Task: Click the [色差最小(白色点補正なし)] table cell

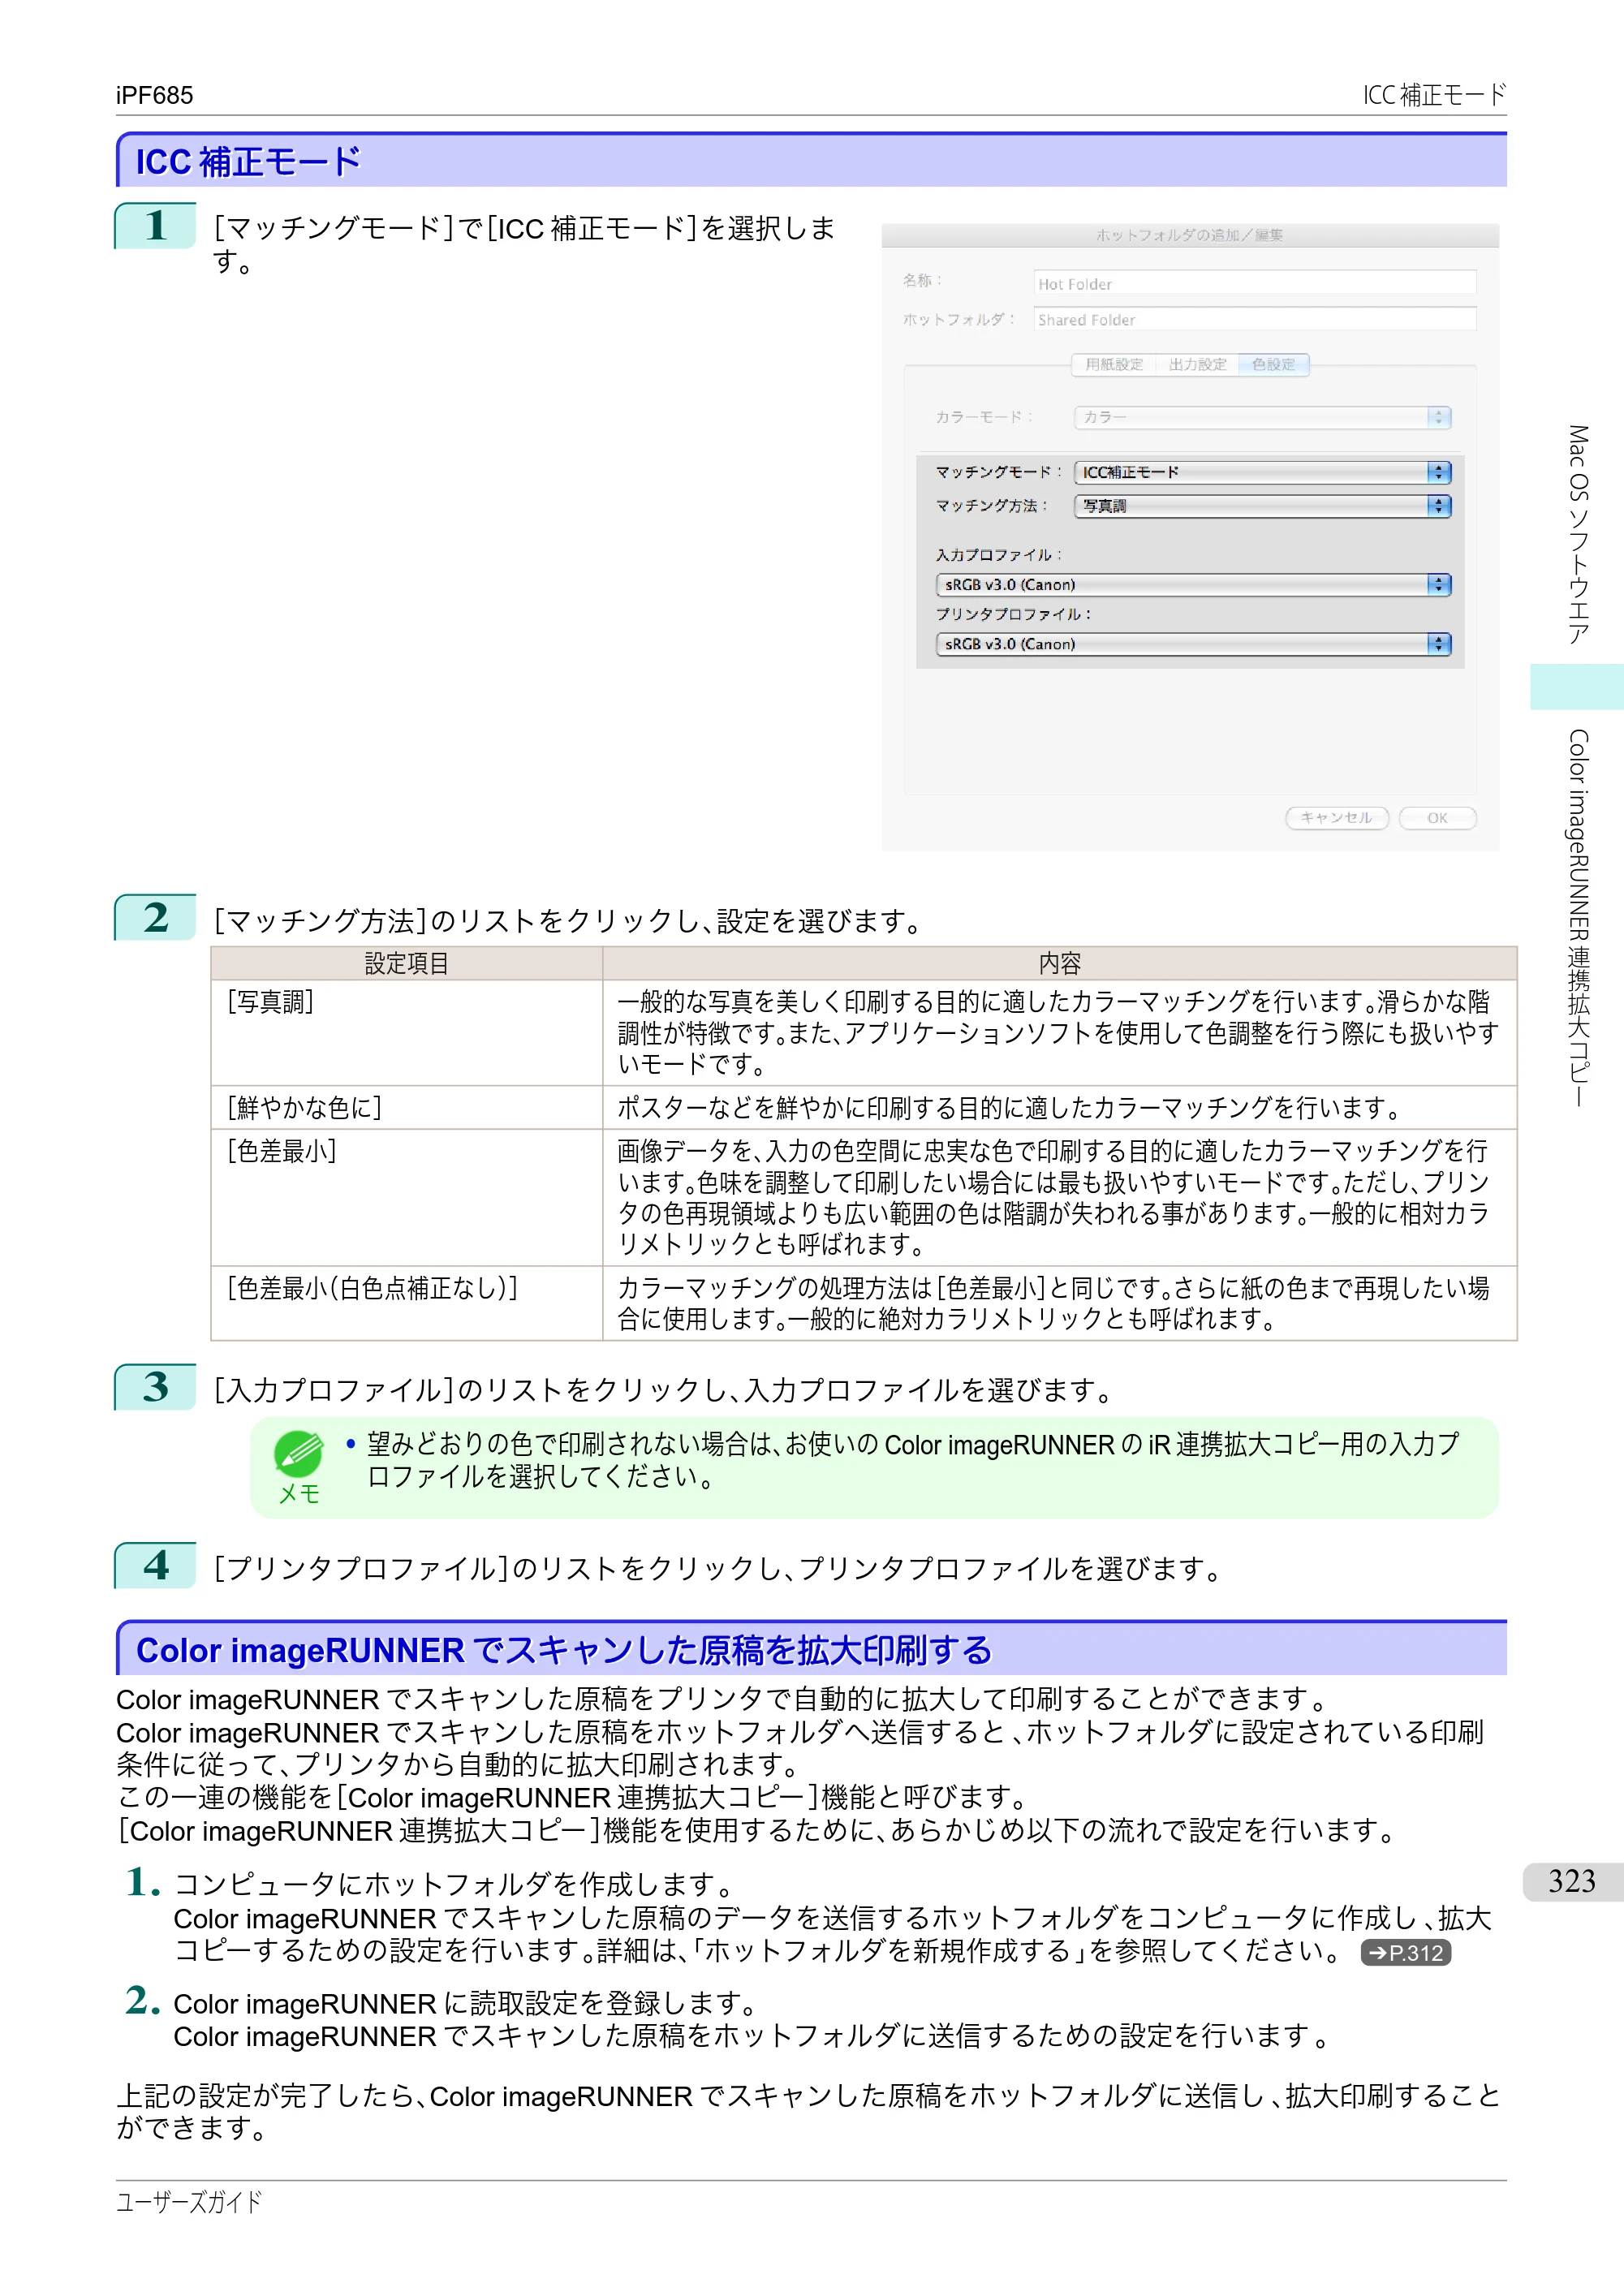Action: pos(407,1304)
